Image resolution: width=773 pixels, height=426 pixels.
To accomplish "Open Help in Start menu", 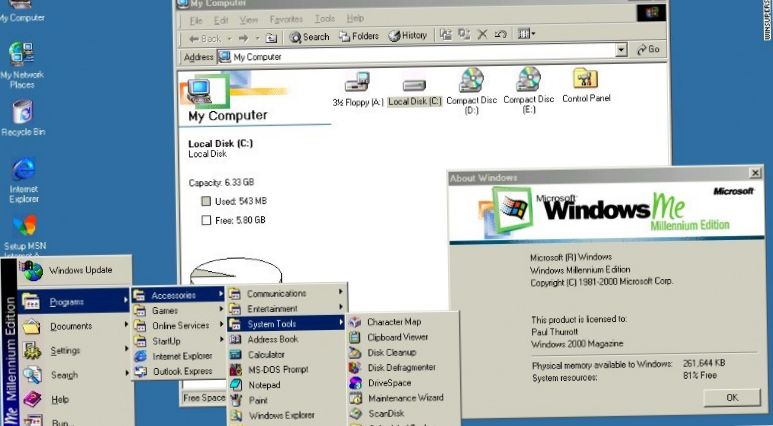I will 74,399.
